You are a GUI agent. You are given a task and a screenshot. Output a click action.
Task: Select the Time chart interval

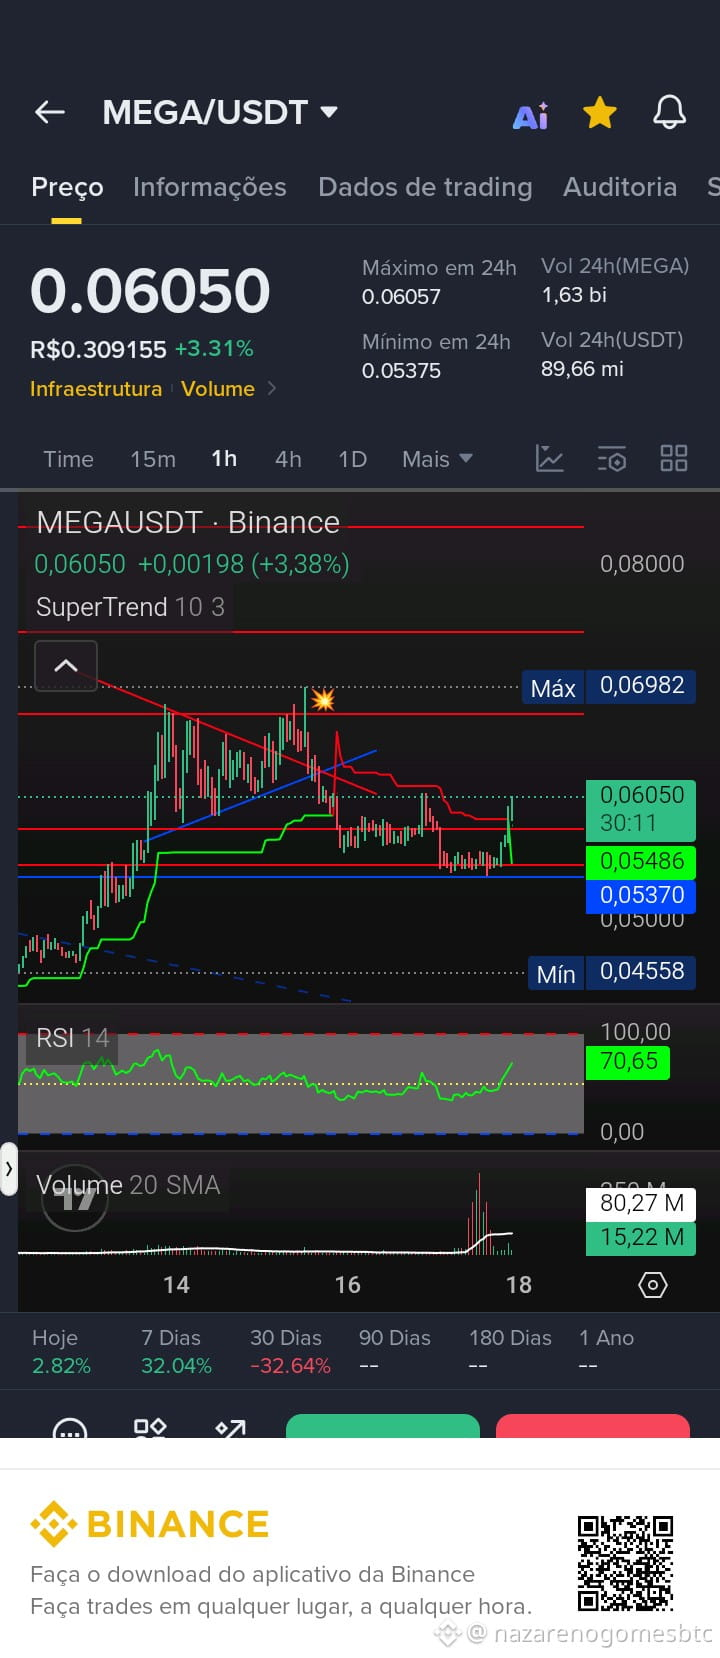pos(68,459)
